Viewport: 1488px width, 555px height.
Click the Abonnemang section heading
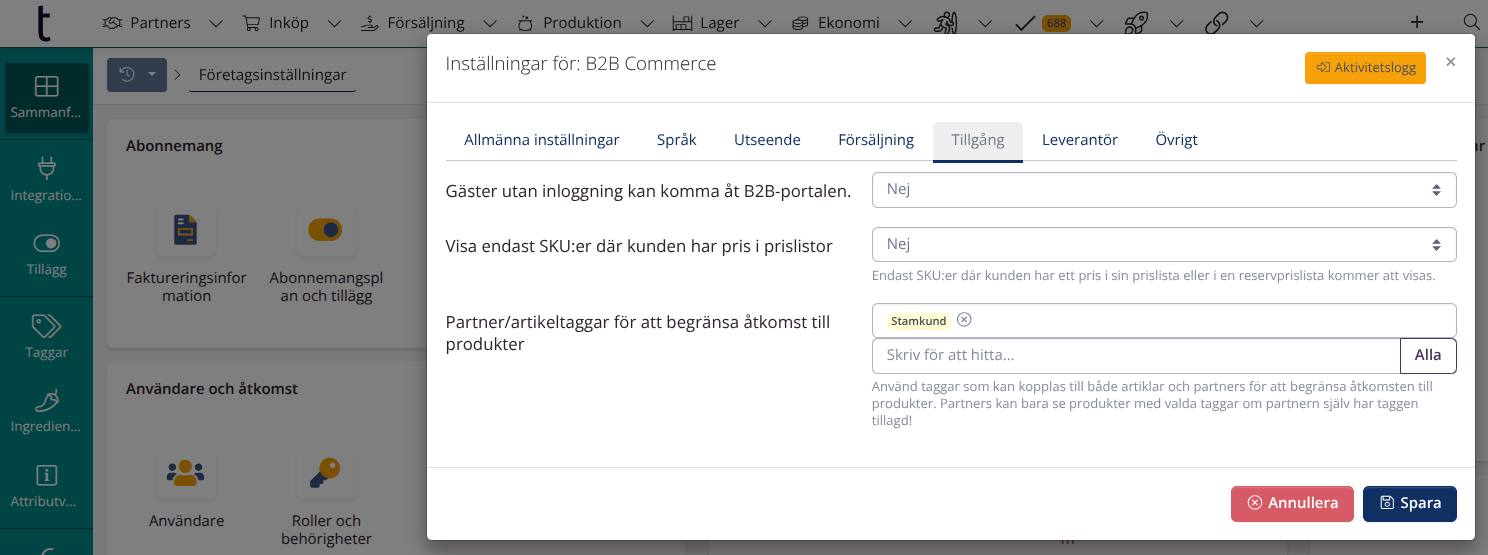tap(174, 146)
